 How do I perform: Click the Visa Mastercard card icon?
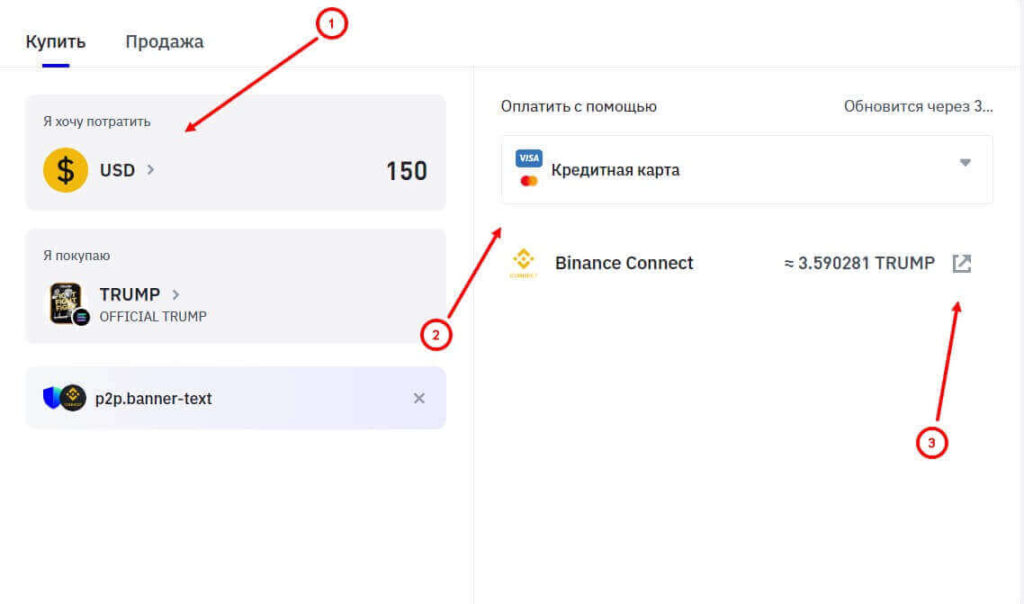pyautogui.click(x=528, y=168)
